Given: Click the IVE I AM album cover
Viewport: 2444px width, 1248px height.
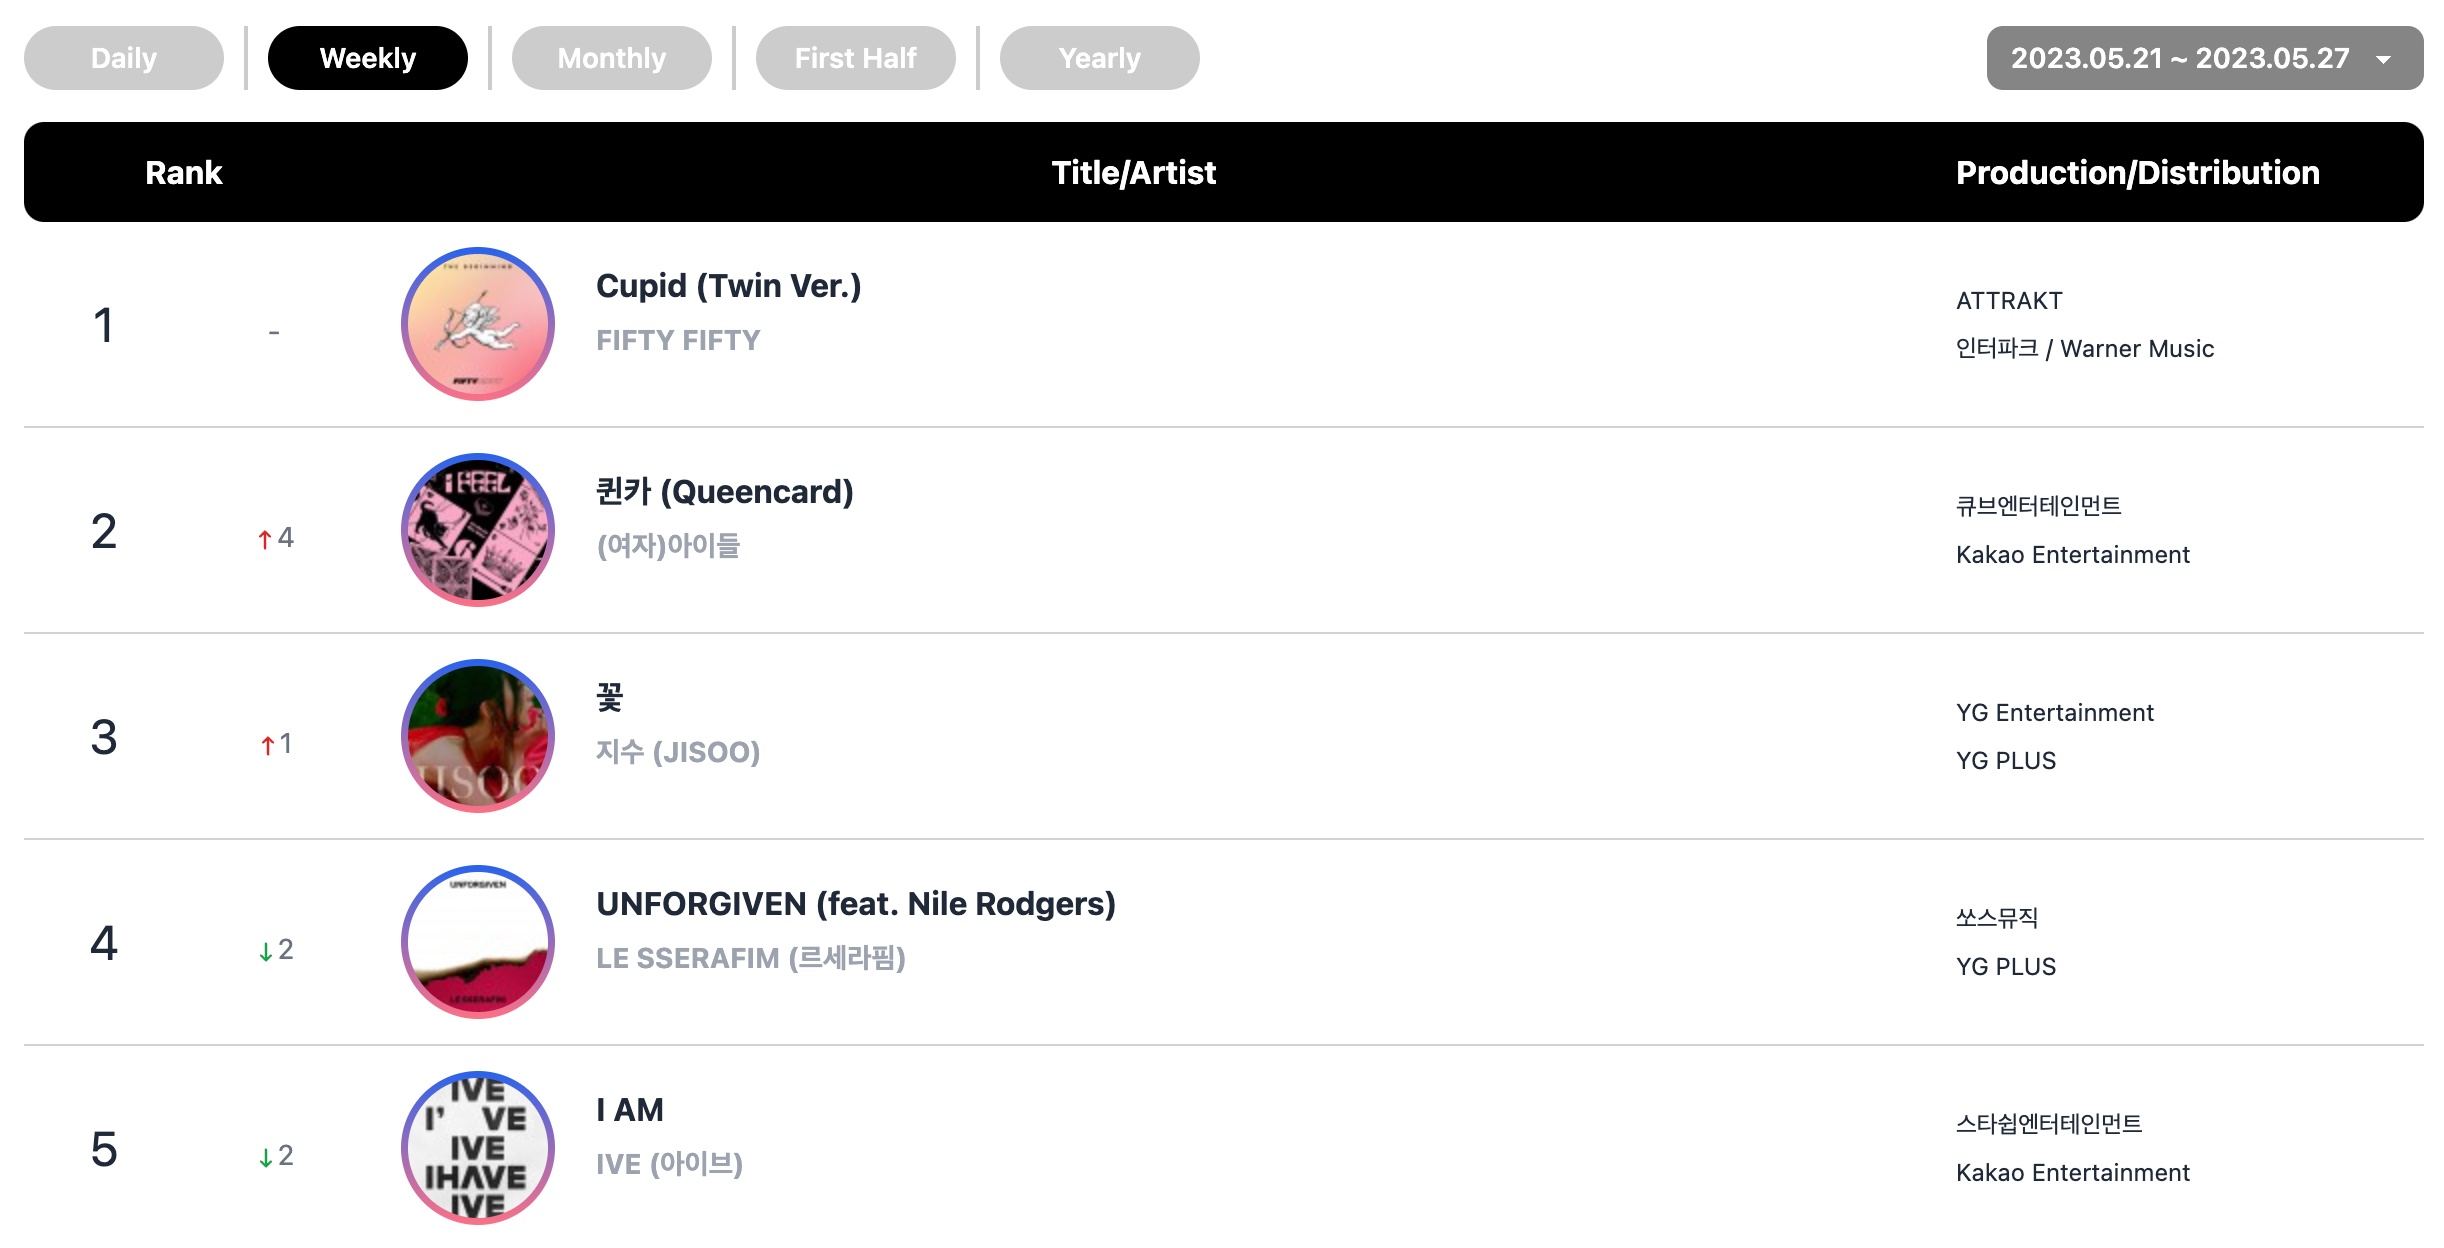Looking at the screenshot, I should pos(478,1148).
